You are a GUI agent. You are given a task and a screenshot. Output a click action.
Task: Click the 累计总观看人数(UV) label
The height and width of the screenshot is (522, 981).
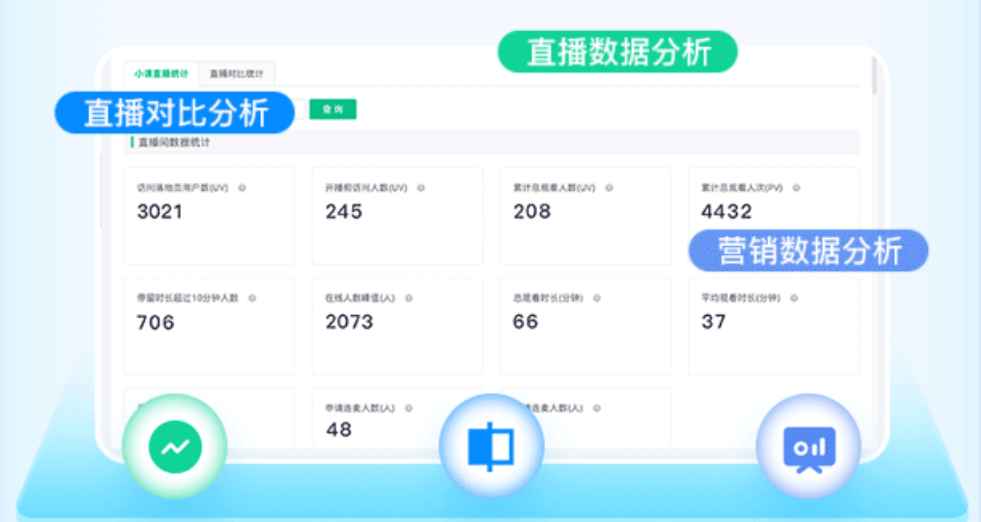click(x=554, y=188)
